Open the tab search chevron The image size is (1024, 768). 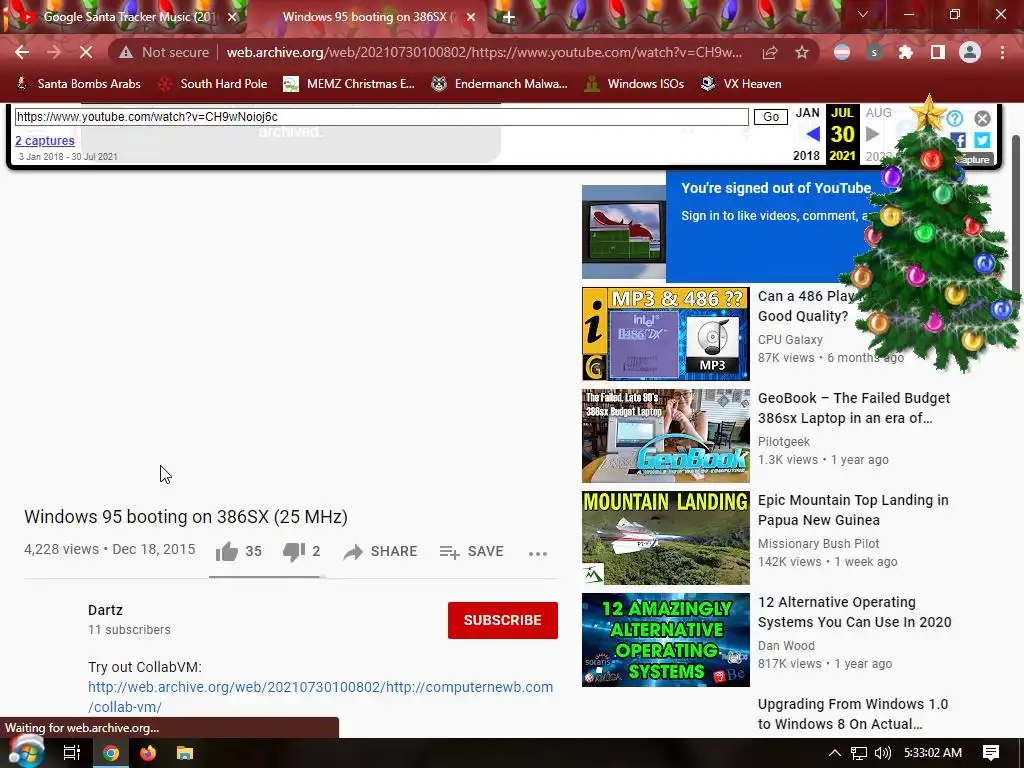[863, 14]
